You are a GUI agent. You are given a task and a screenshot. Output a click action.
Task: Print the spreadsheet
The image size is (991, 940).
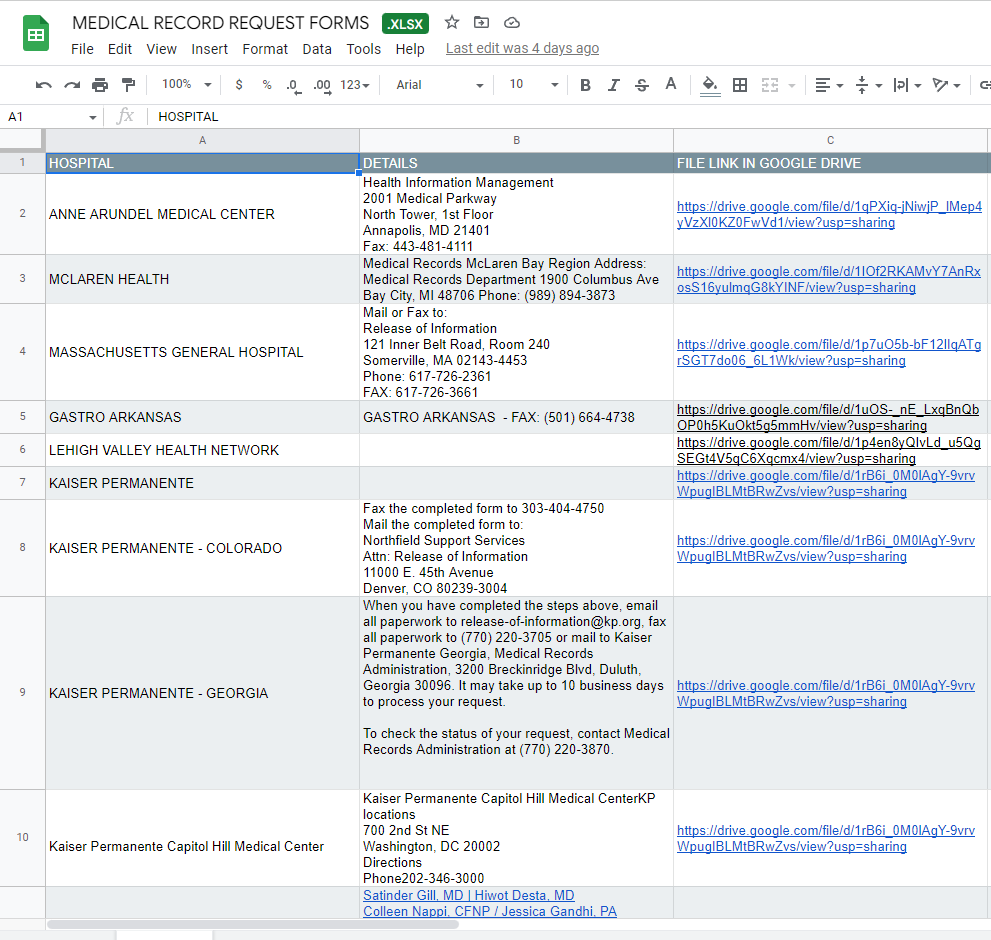click(x=100, y=85)
